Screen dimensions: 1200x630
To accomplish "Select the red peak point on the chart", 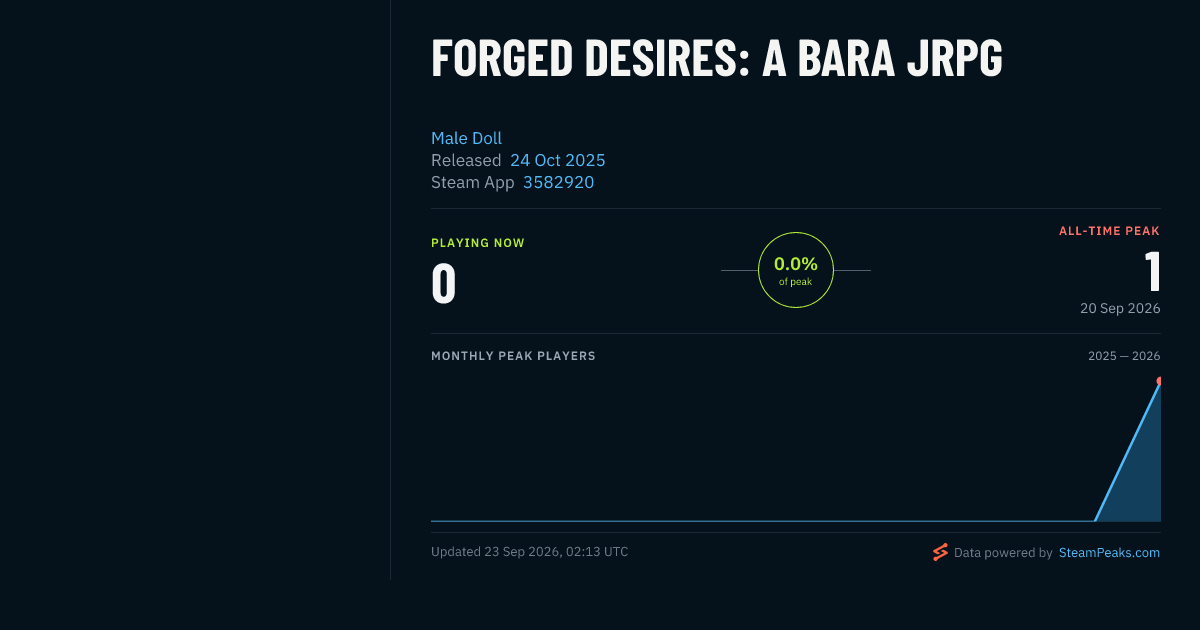I will tap(1159, 381).
